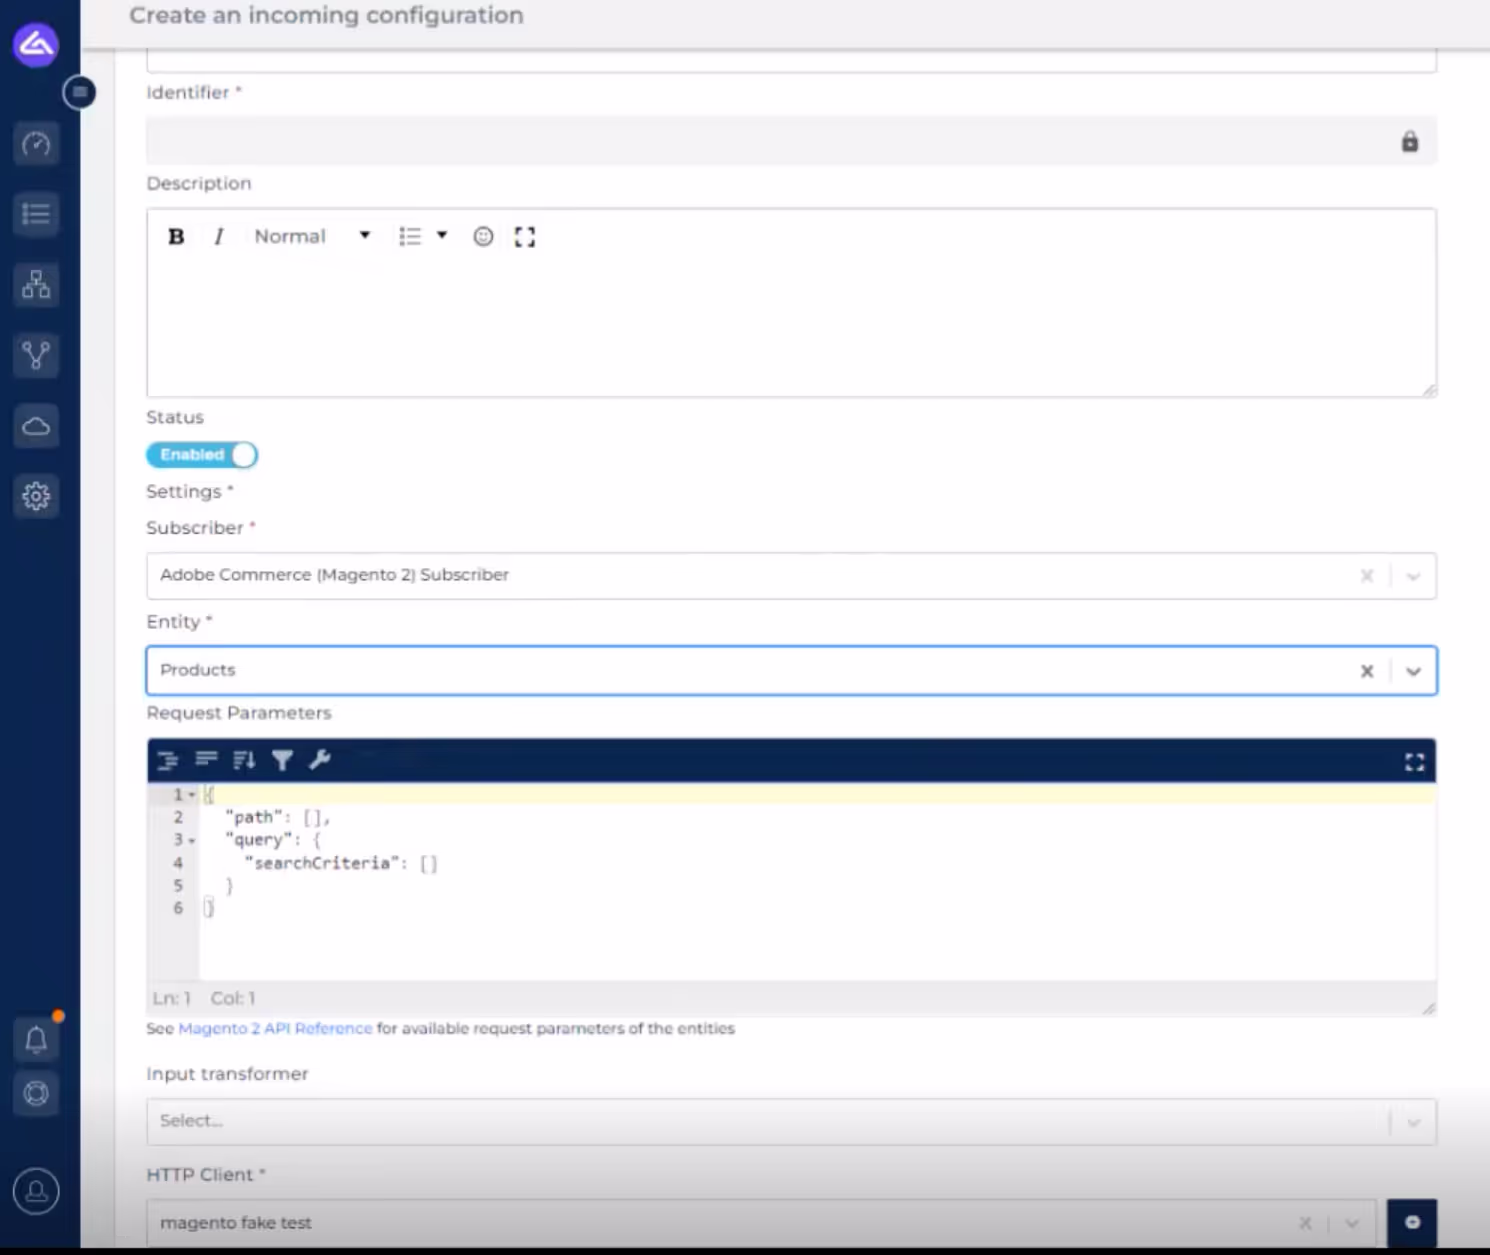Image resolution: width=1490 pixels, height=1255 pixels.
Task: Expand the HTTP Client dropdown
Action: (x=1351, y=1223)
